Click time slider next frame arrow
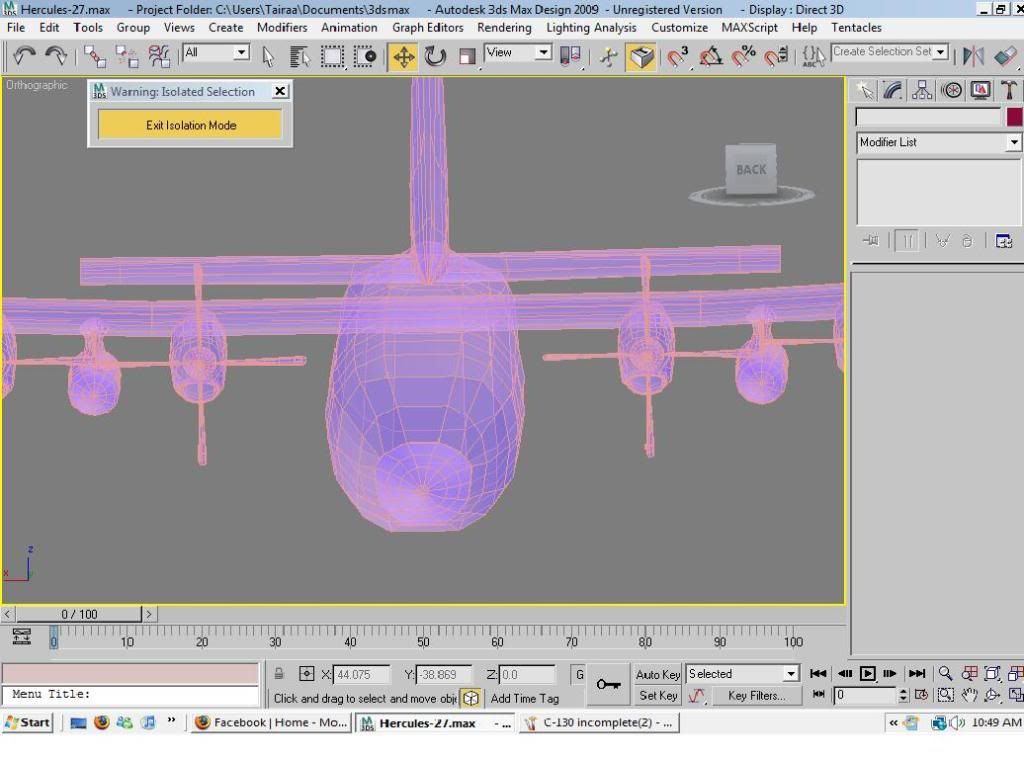 [149, 614]
